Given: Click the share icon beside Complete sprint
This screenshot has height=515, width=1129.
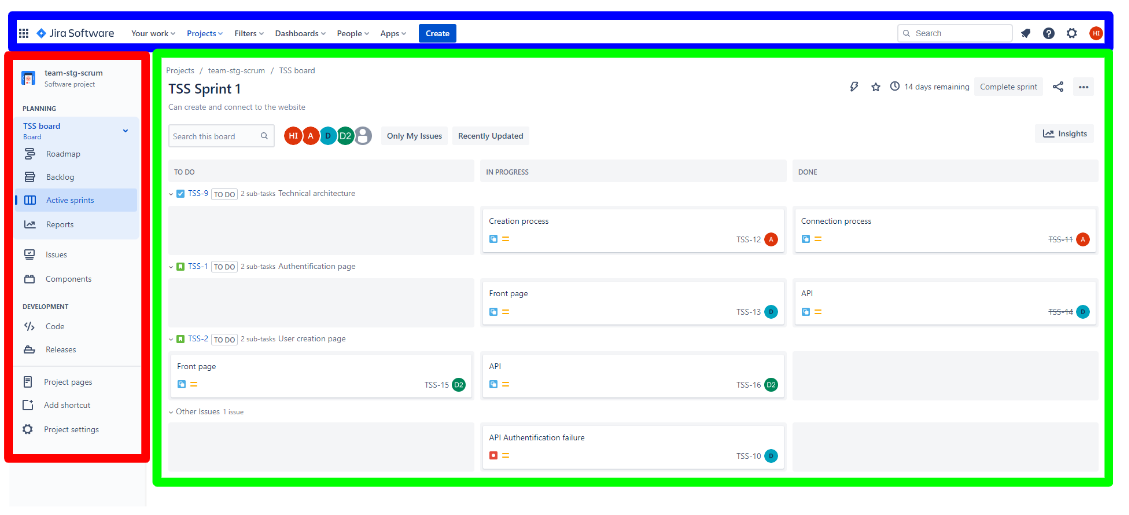Looking at the screenshot, I should click(1058, 87).
